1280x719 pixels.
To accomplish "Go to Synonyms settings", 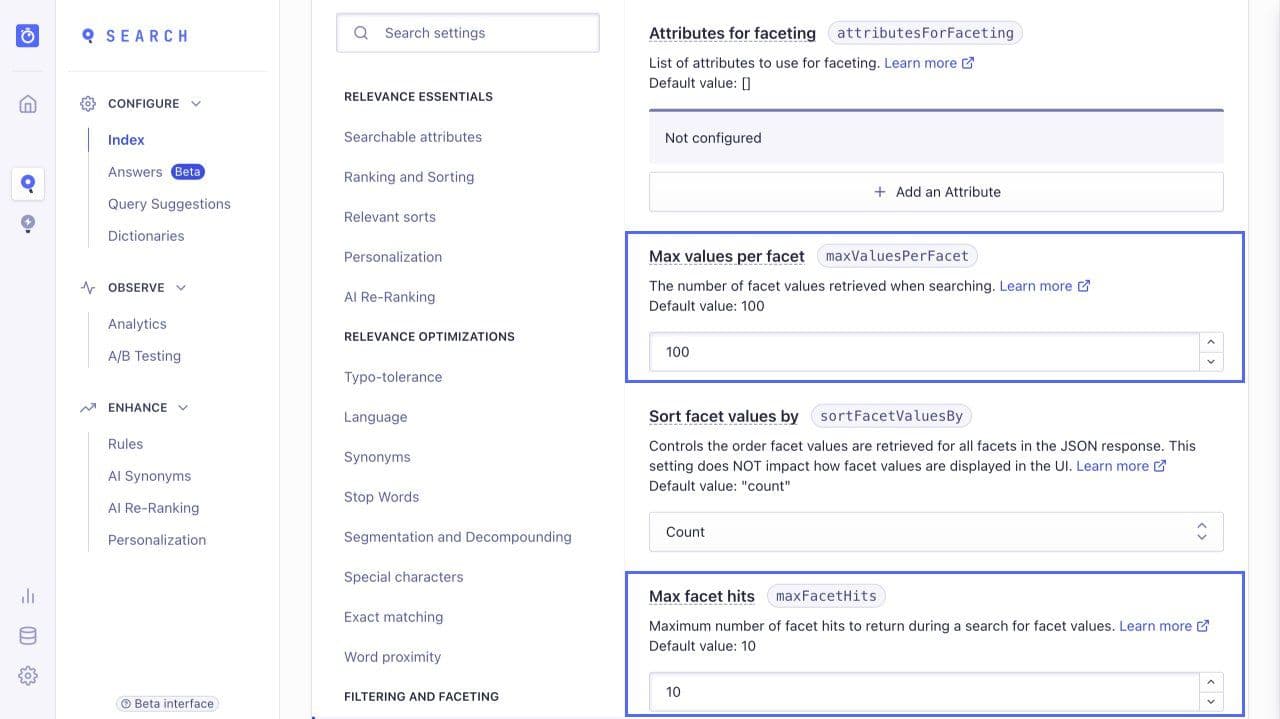I will point(377,457).
